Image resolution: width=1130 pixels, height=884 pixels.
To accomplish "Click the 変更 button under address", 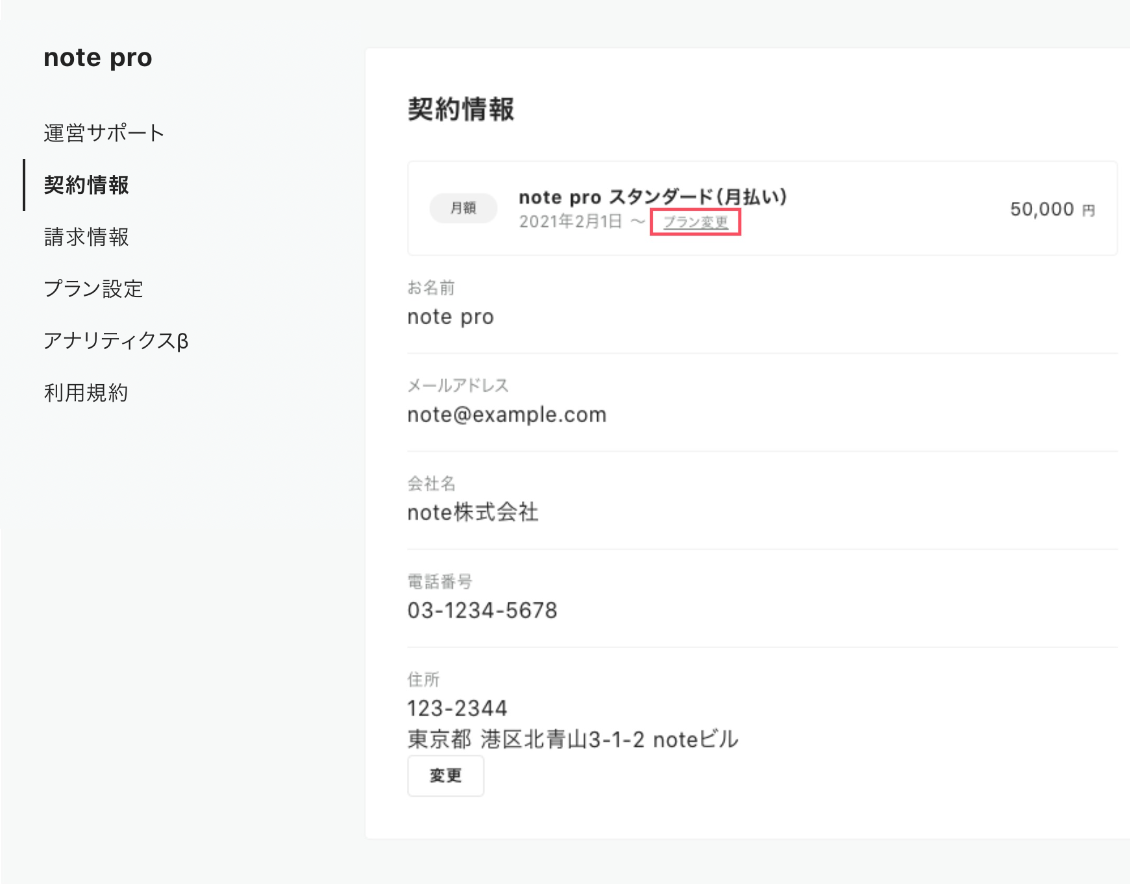I will click(x=445, y=775).
